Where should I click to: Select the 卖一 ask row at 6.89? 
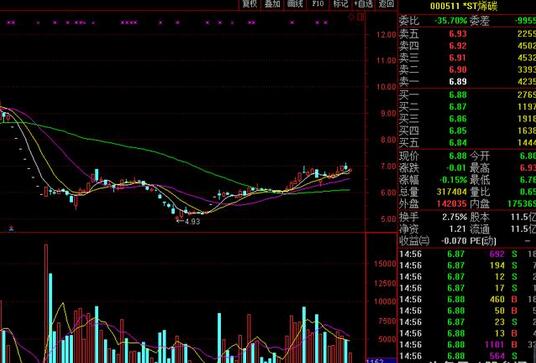(x=467, y=81)
